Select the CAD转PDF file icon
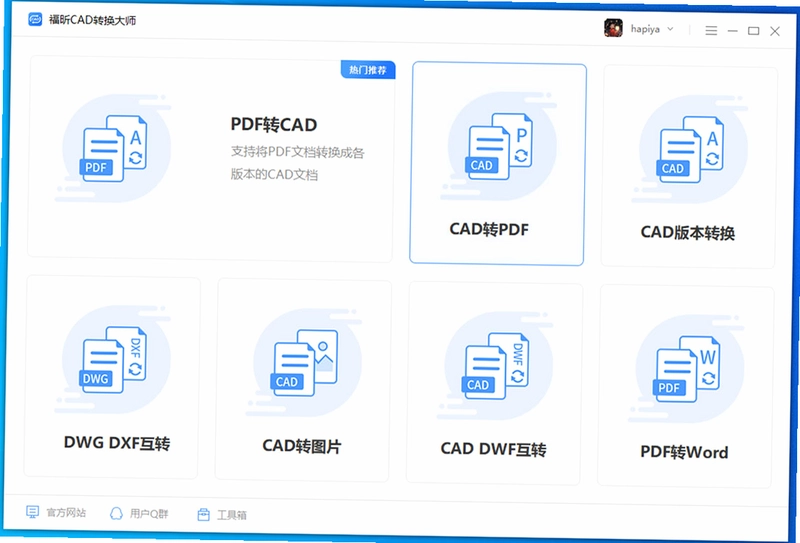The image size is (800, 543). coord(499,146)
